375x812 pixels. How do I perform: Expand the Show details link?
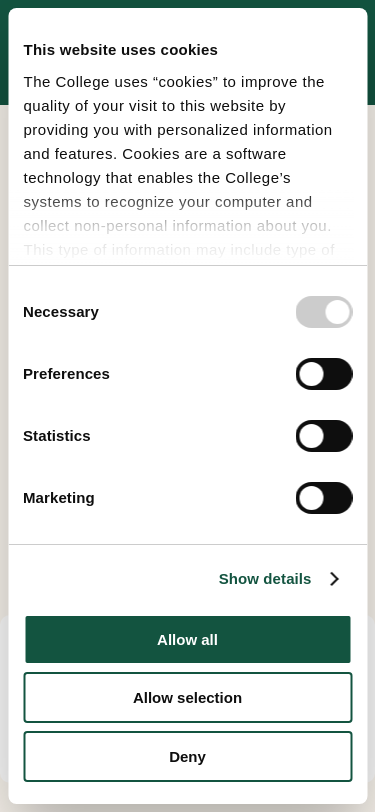point(265,579)
